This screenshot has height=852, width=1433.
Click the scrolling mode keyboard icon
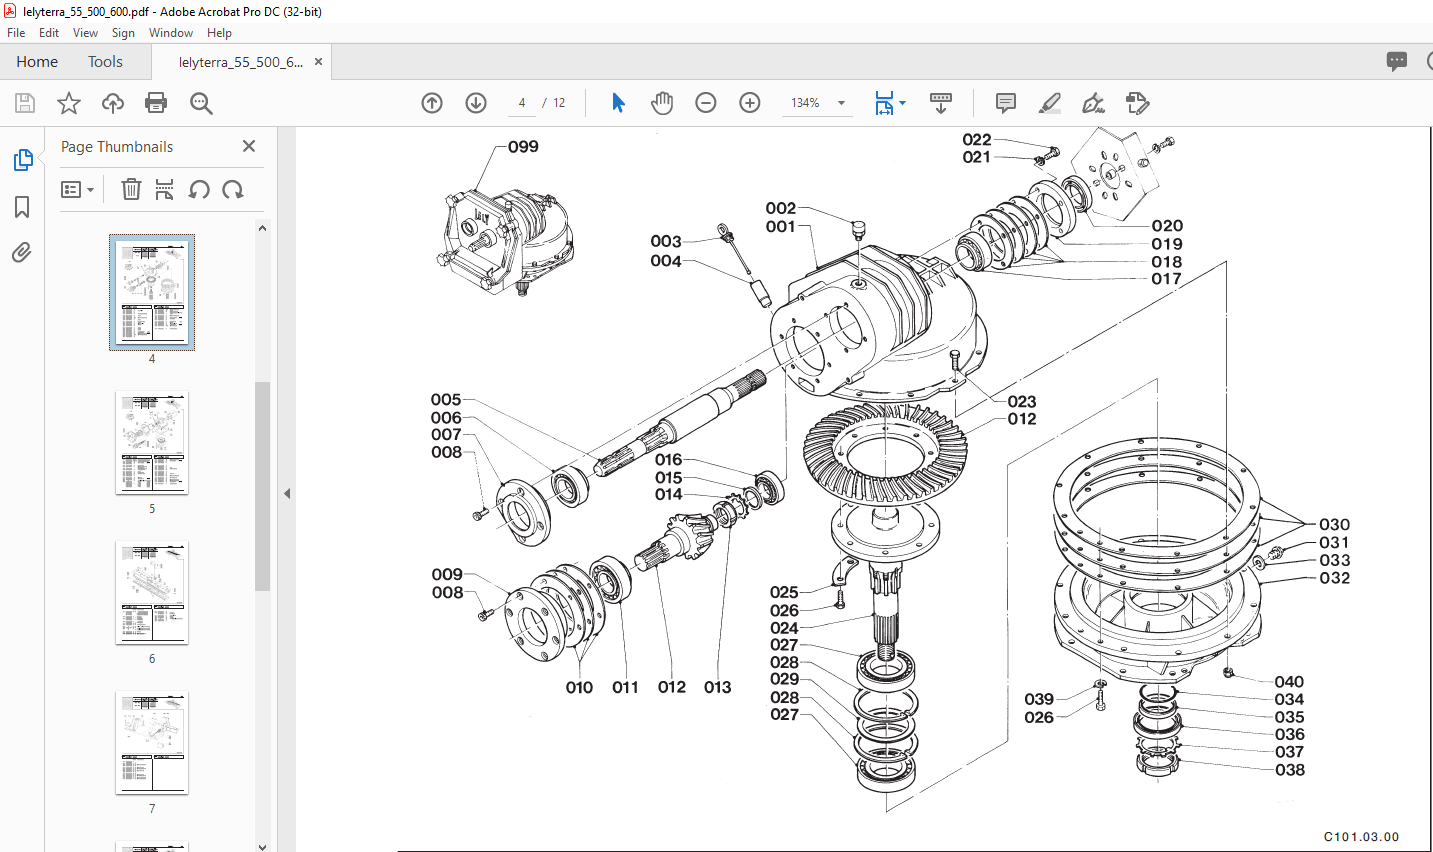941,103
